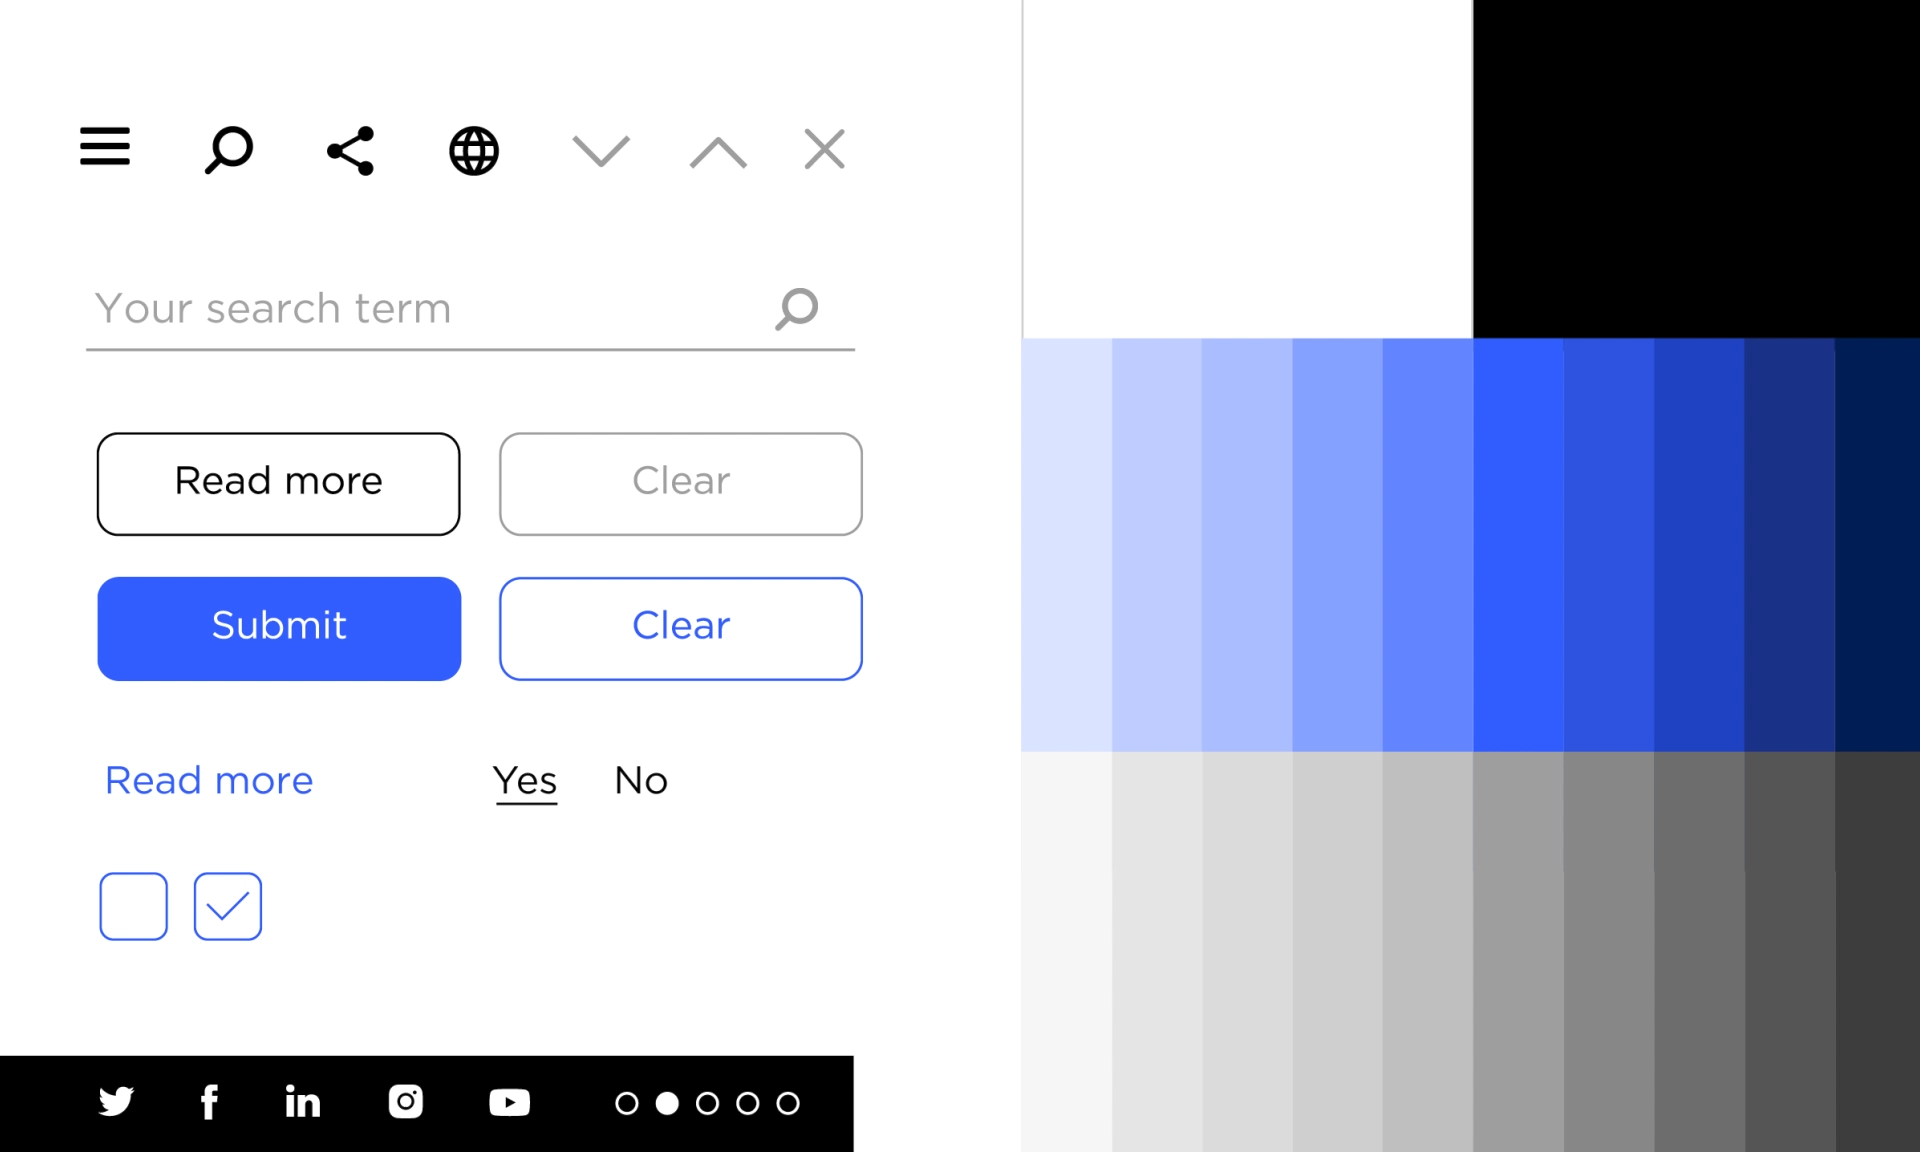Select the underlined Yes tab
This screenshot has width=1920, height=1152.
click(525, 780)
